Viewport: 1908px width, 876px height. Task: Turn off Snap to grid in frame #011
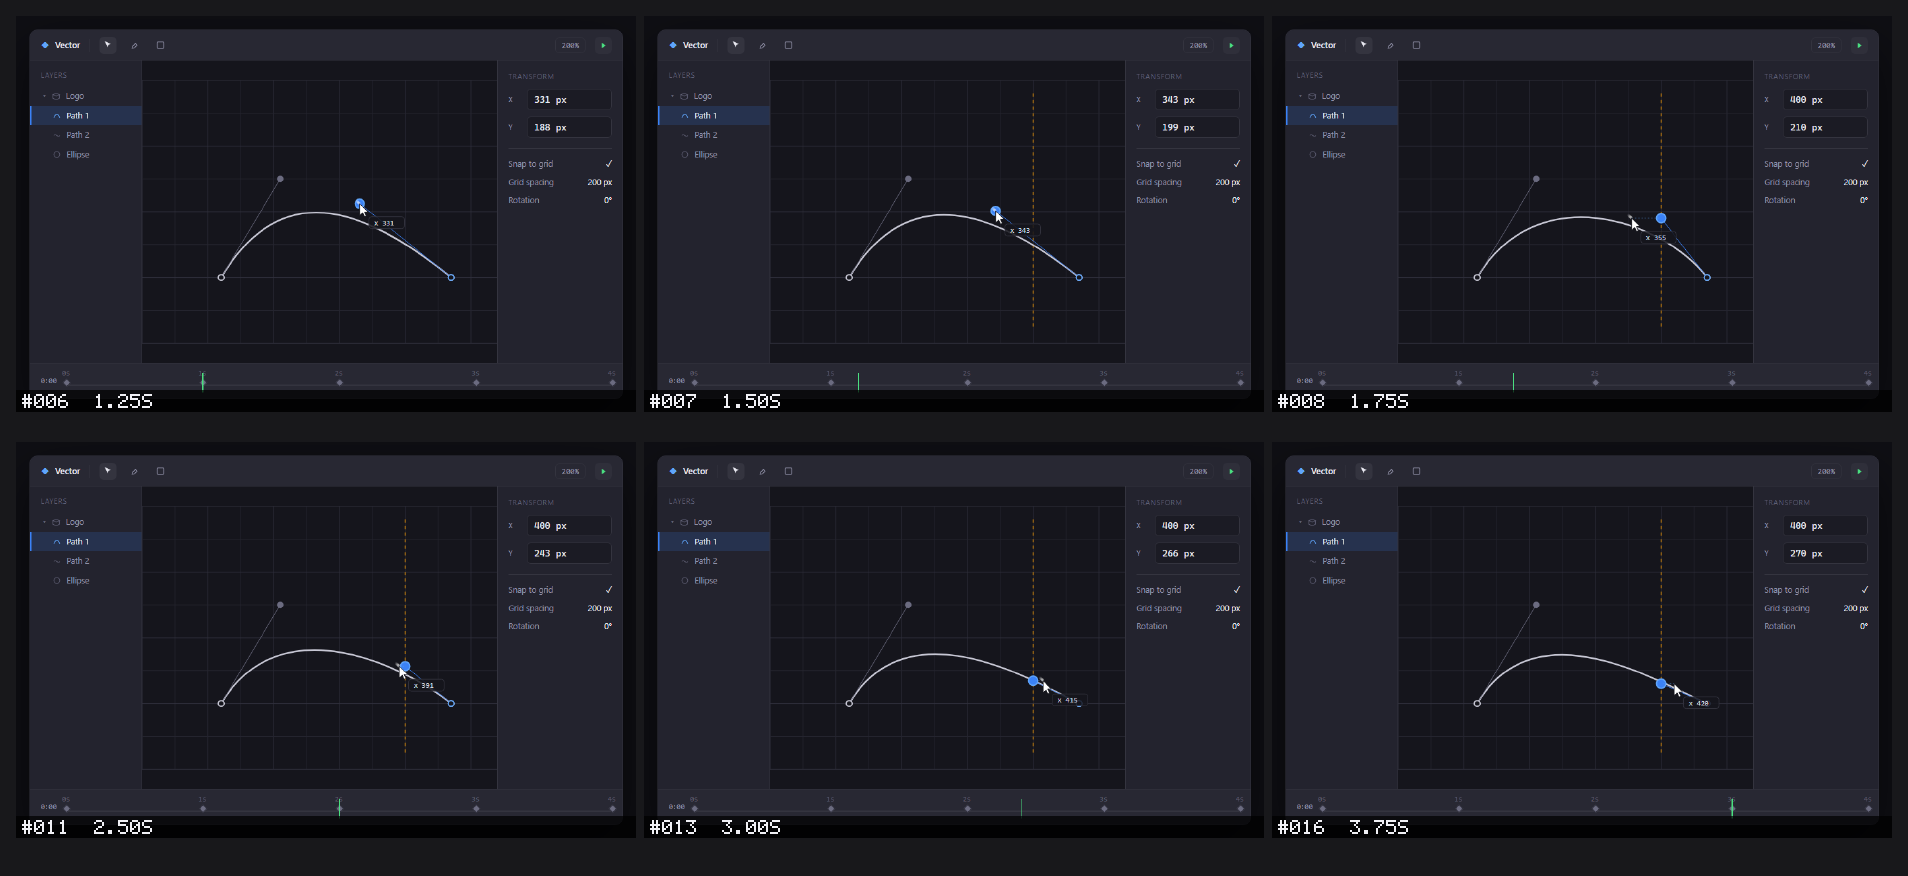[x=608, y=590]
